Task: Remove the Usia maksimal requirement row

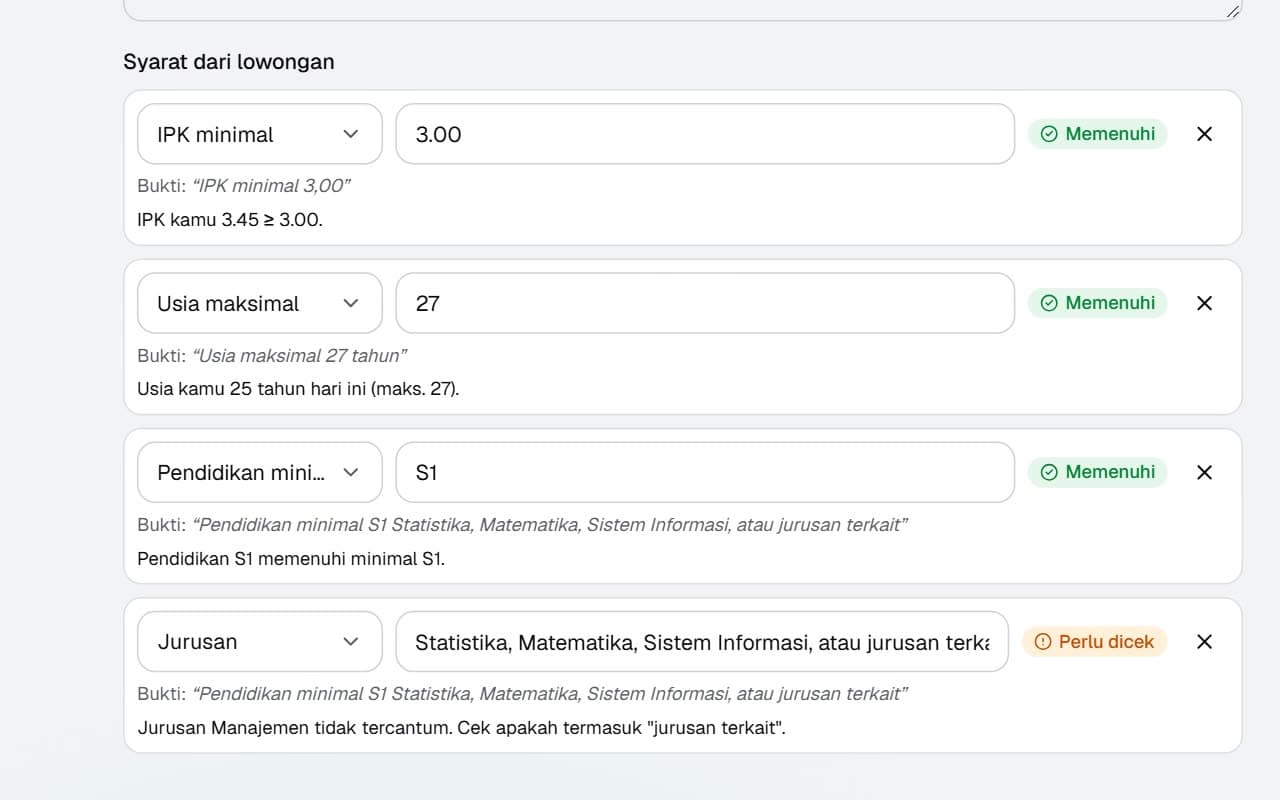Action: [x=1204, y=303]
